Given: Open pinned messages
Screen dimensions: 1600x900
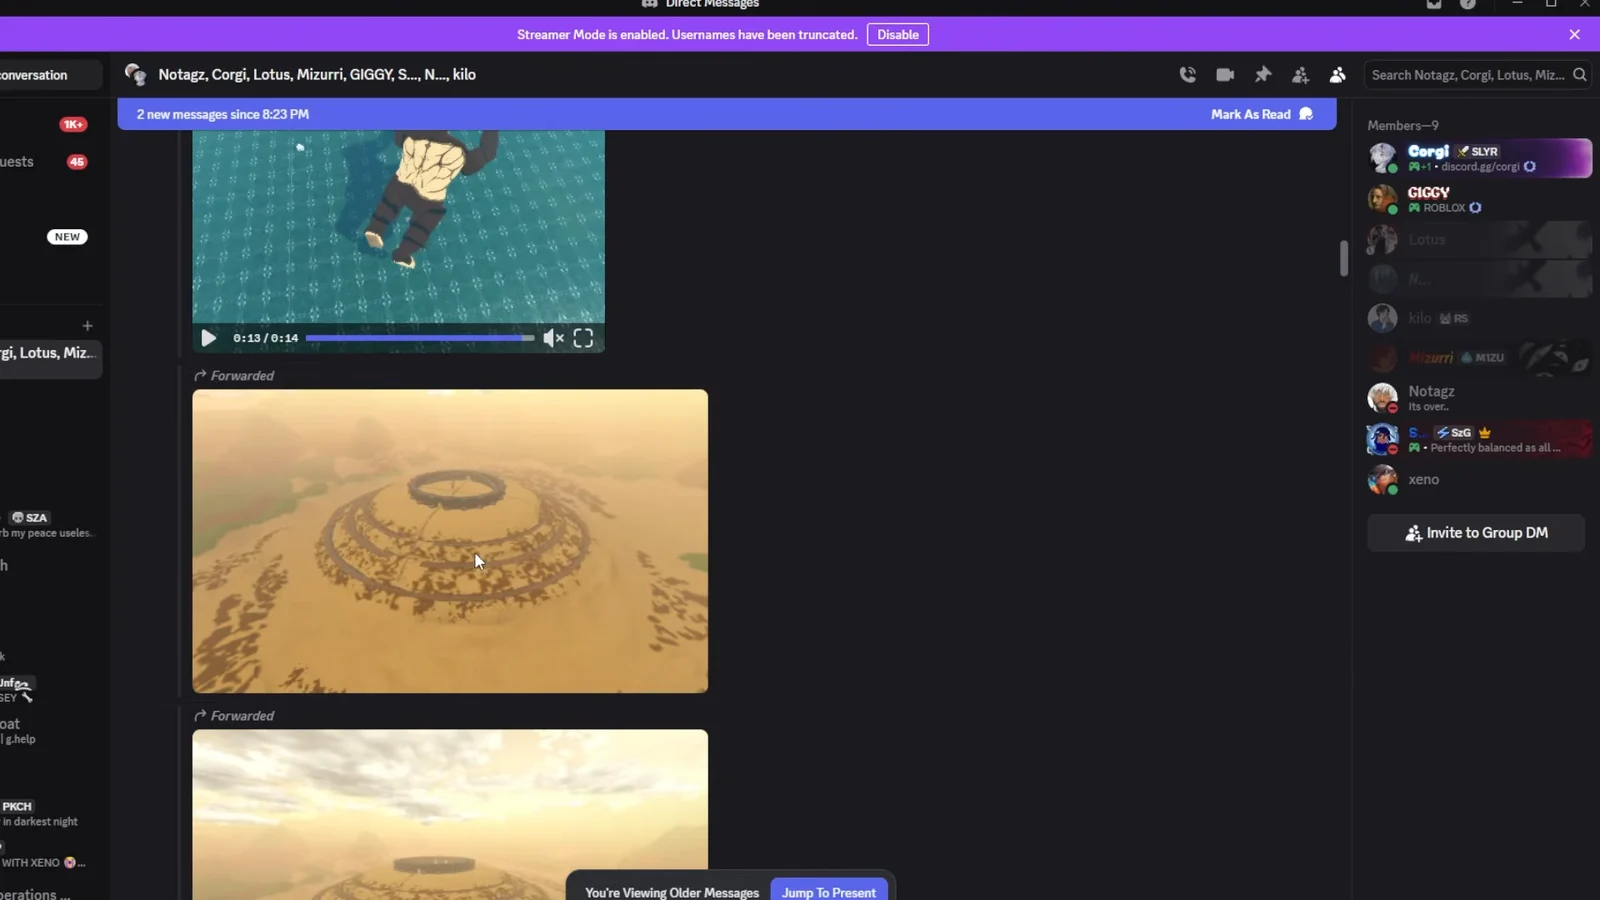Looking at the screenshot, I should point(1263,75).
